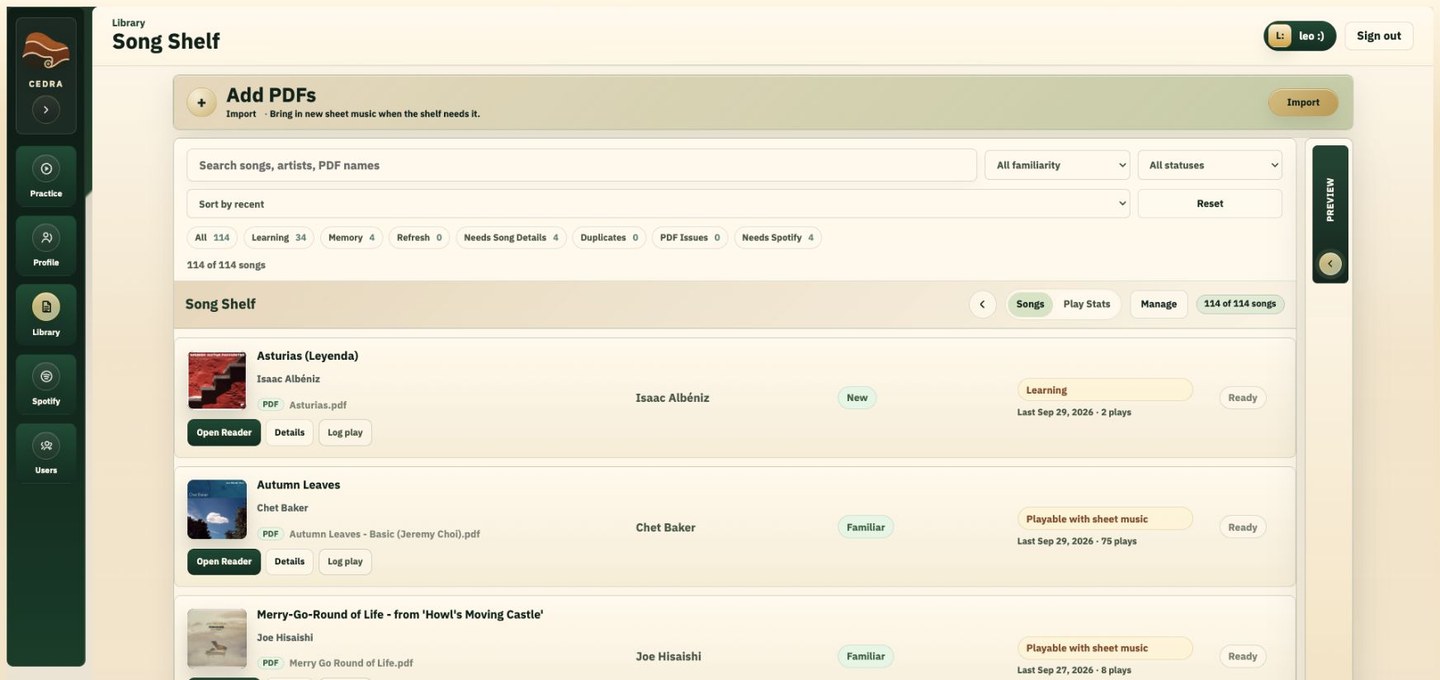Click the Ready badge for Merry-Go-Round of Life
The width and height of the screenshot is (1440, 680).
click(1242, 656)
